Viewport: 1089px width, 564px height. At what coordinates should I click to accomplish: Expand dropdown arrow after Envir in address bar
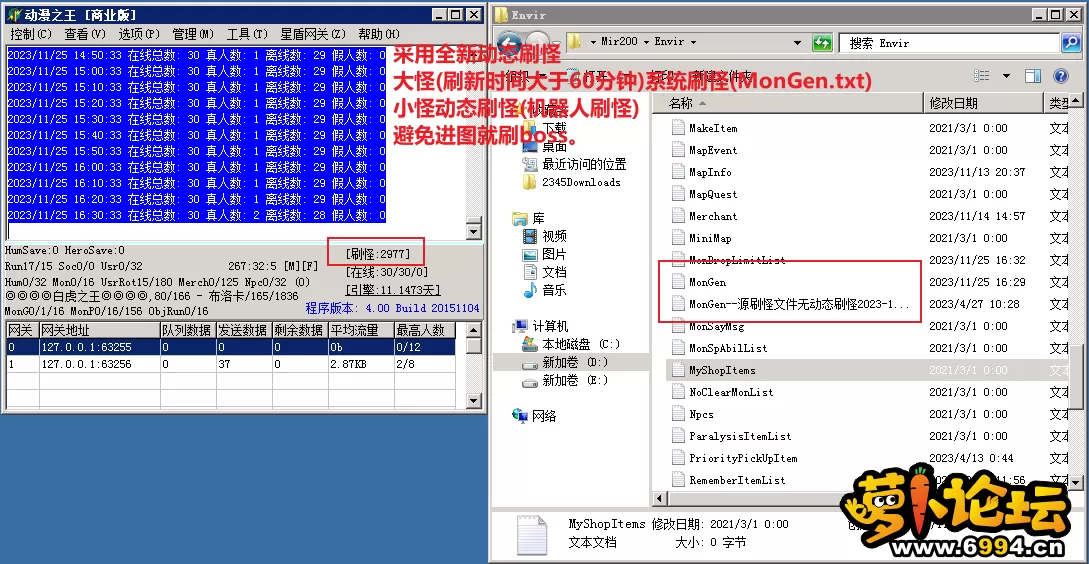692,42
